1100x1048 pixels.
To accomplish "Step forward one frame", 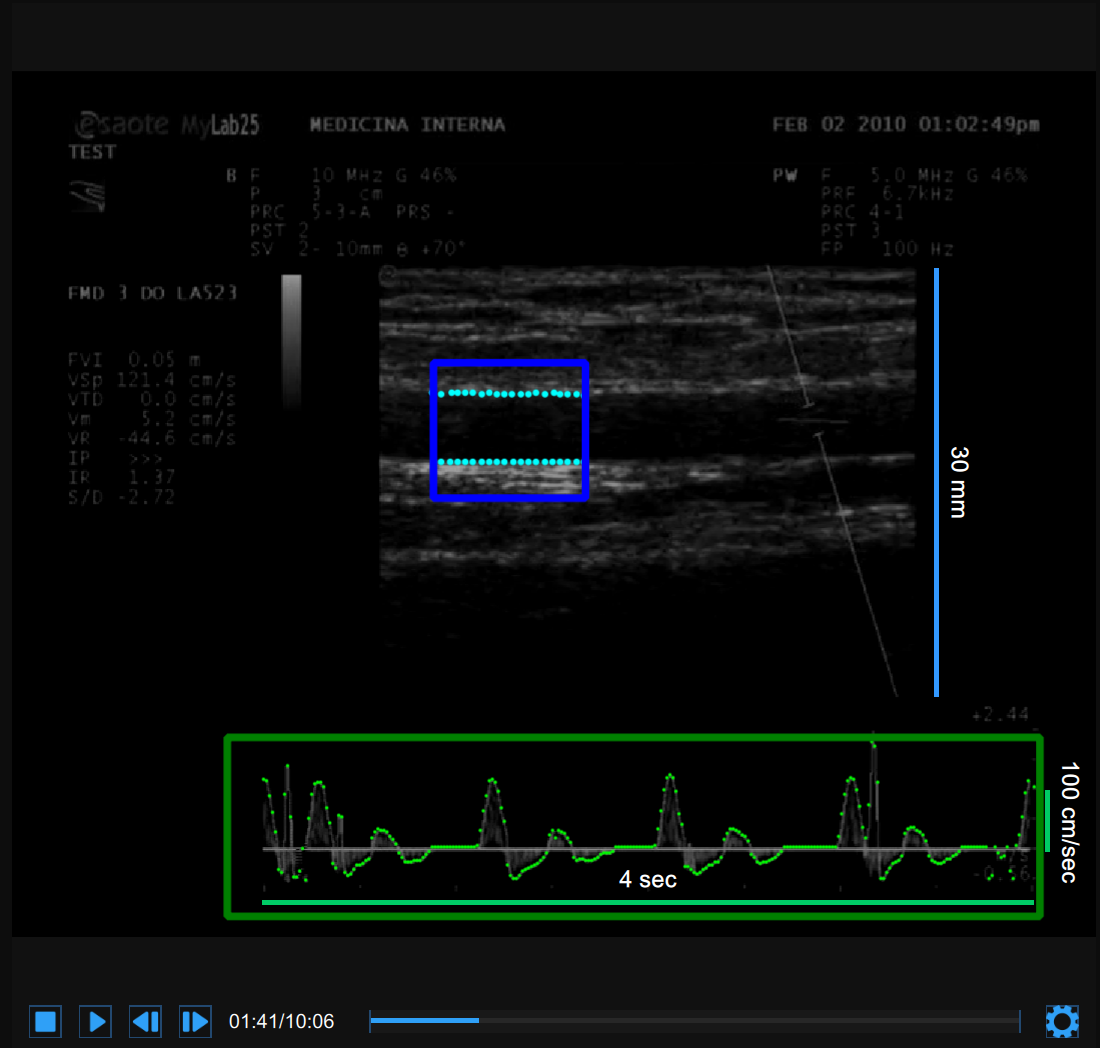I will click(195, 1021).
